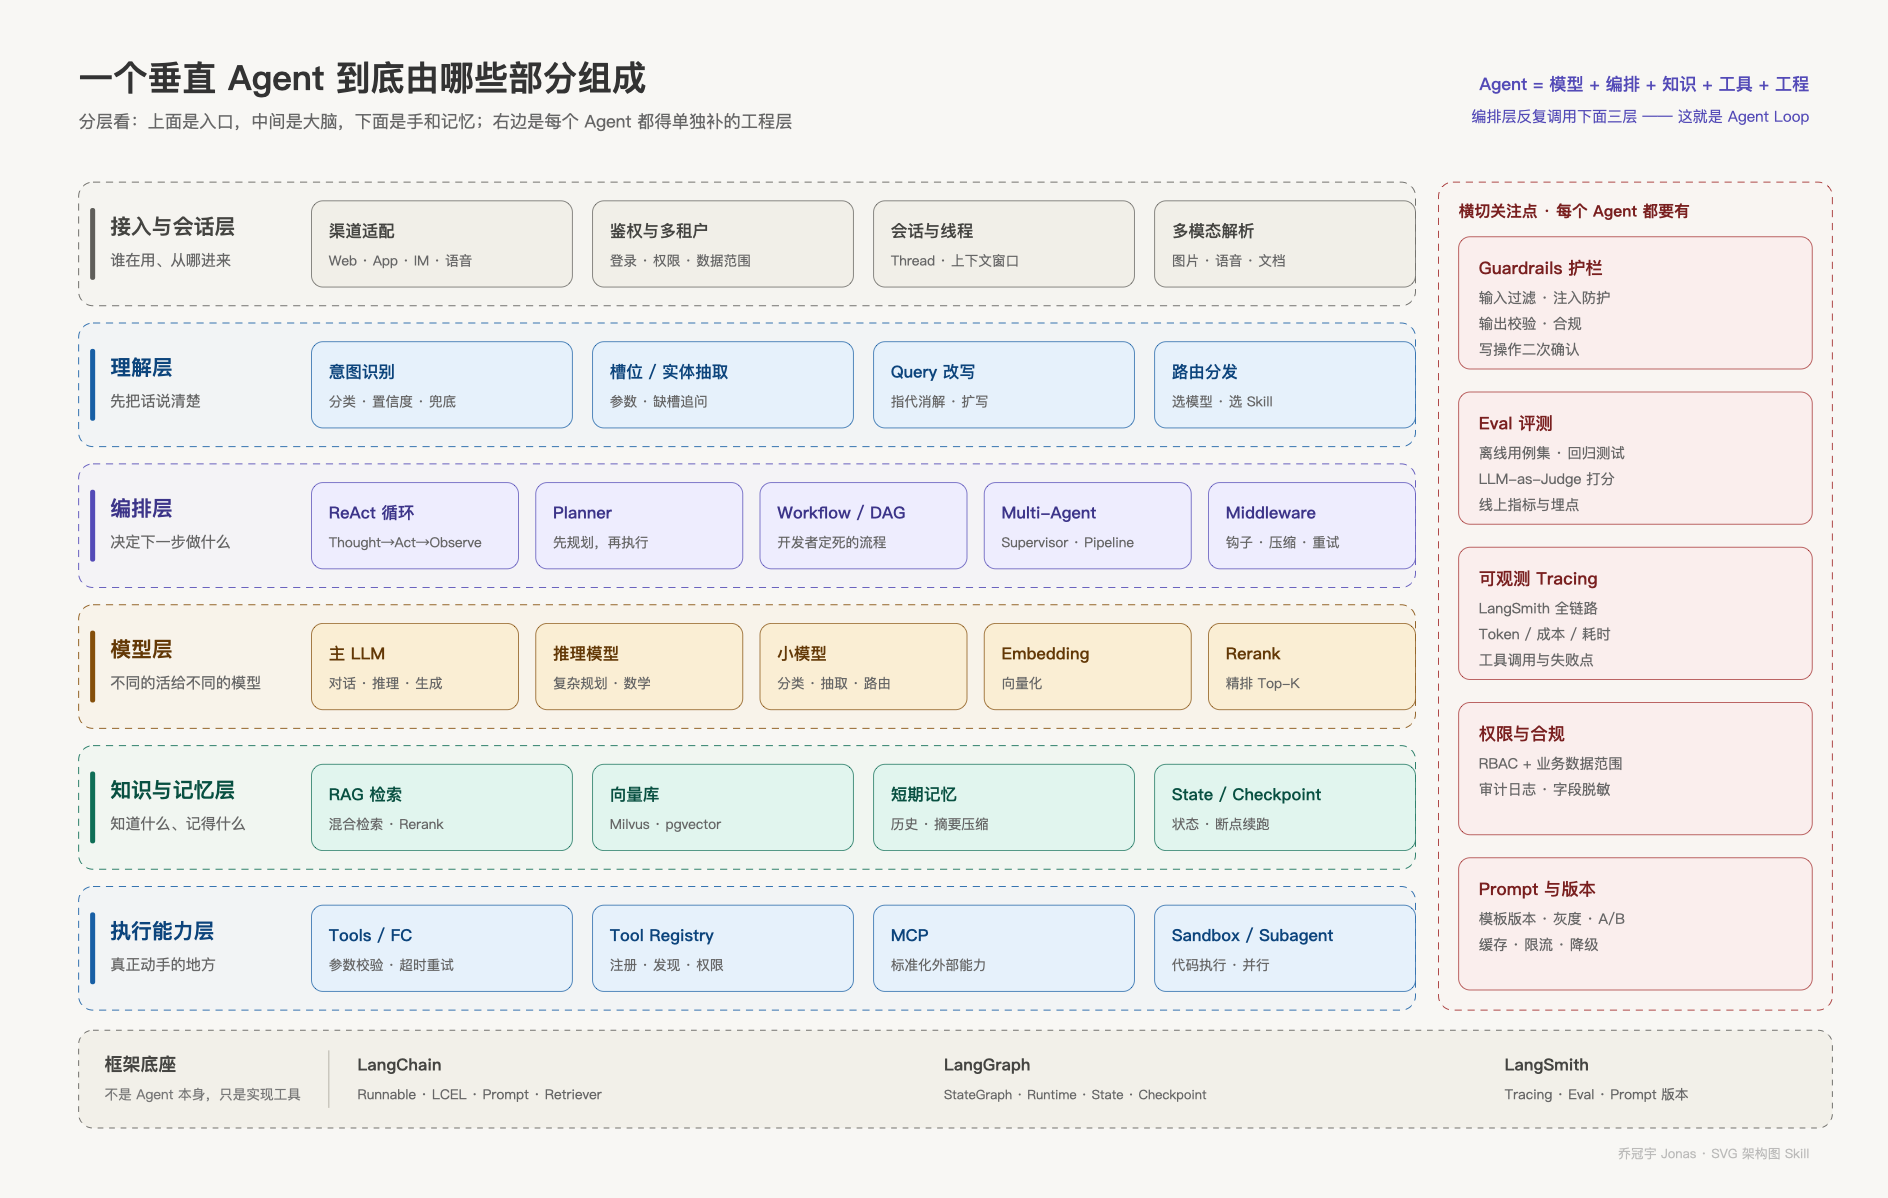
Task: Click the main title 一个垂直 Agent 到底由哪些部分组成
Action: tap(362, 78)
